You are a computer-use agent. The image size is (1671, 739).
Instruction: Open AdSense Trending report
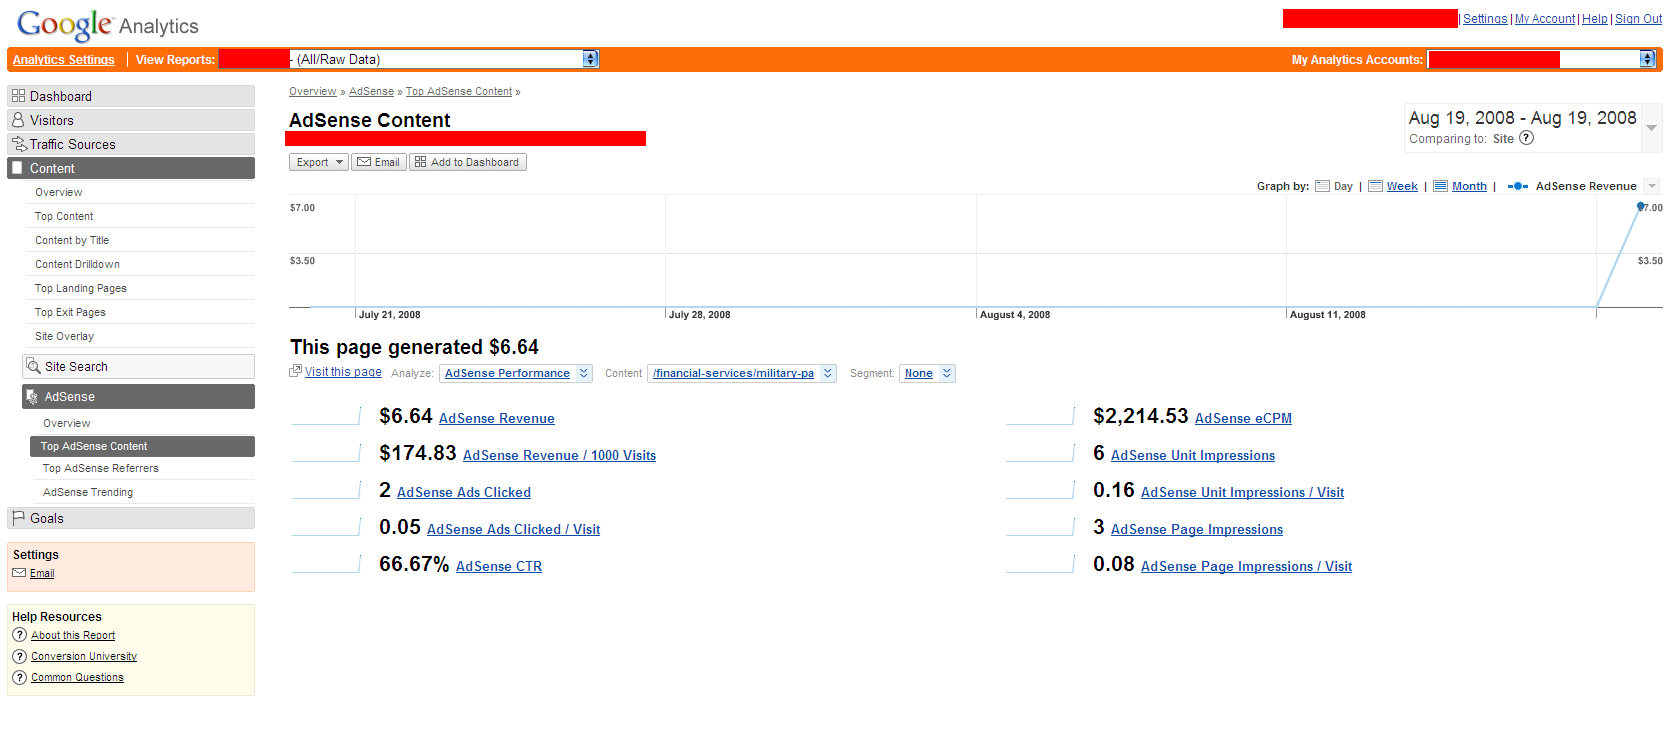[x=88, y=492]
